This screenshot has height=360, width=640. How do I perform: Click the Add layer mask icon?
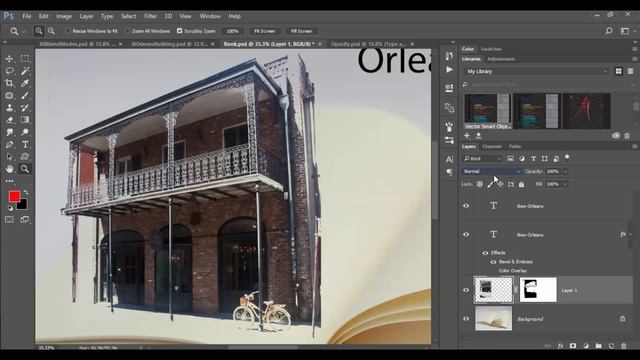pyautogui.click(x=573, y=346)
